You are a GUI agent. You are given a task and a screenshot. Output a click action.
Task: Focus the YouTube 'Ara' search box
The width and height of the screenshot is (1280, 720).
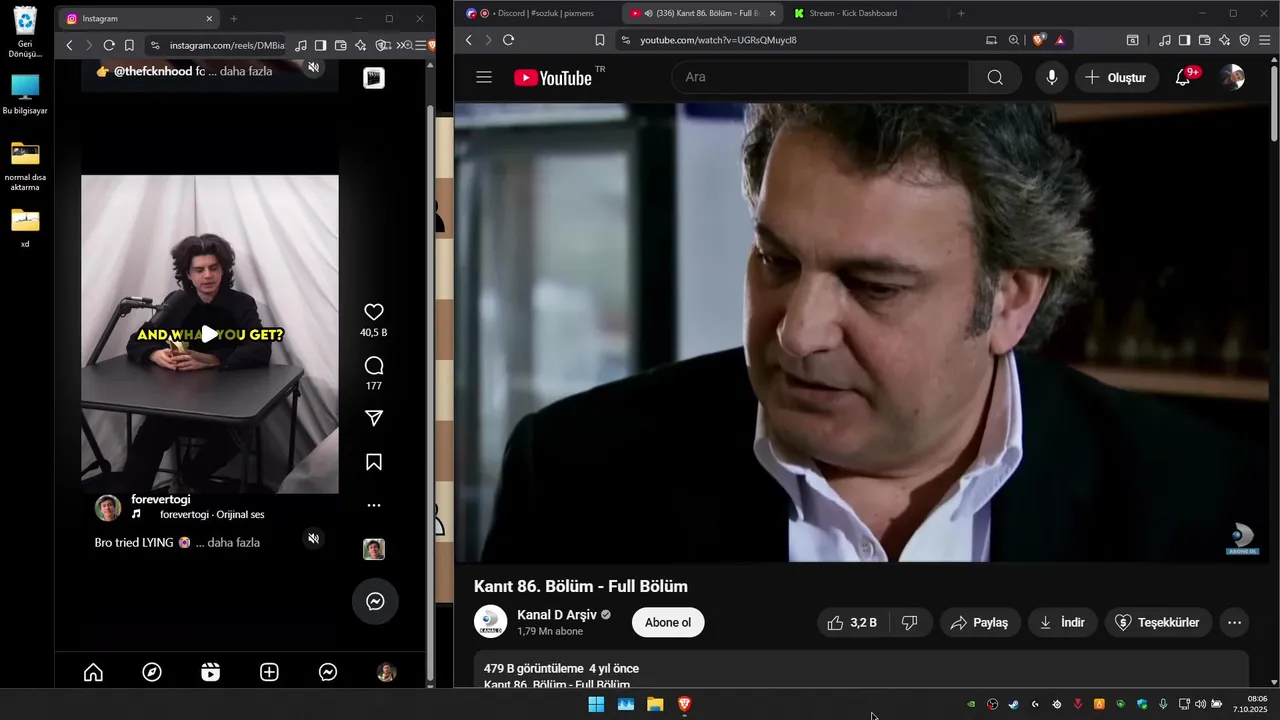tap(820, 77)
